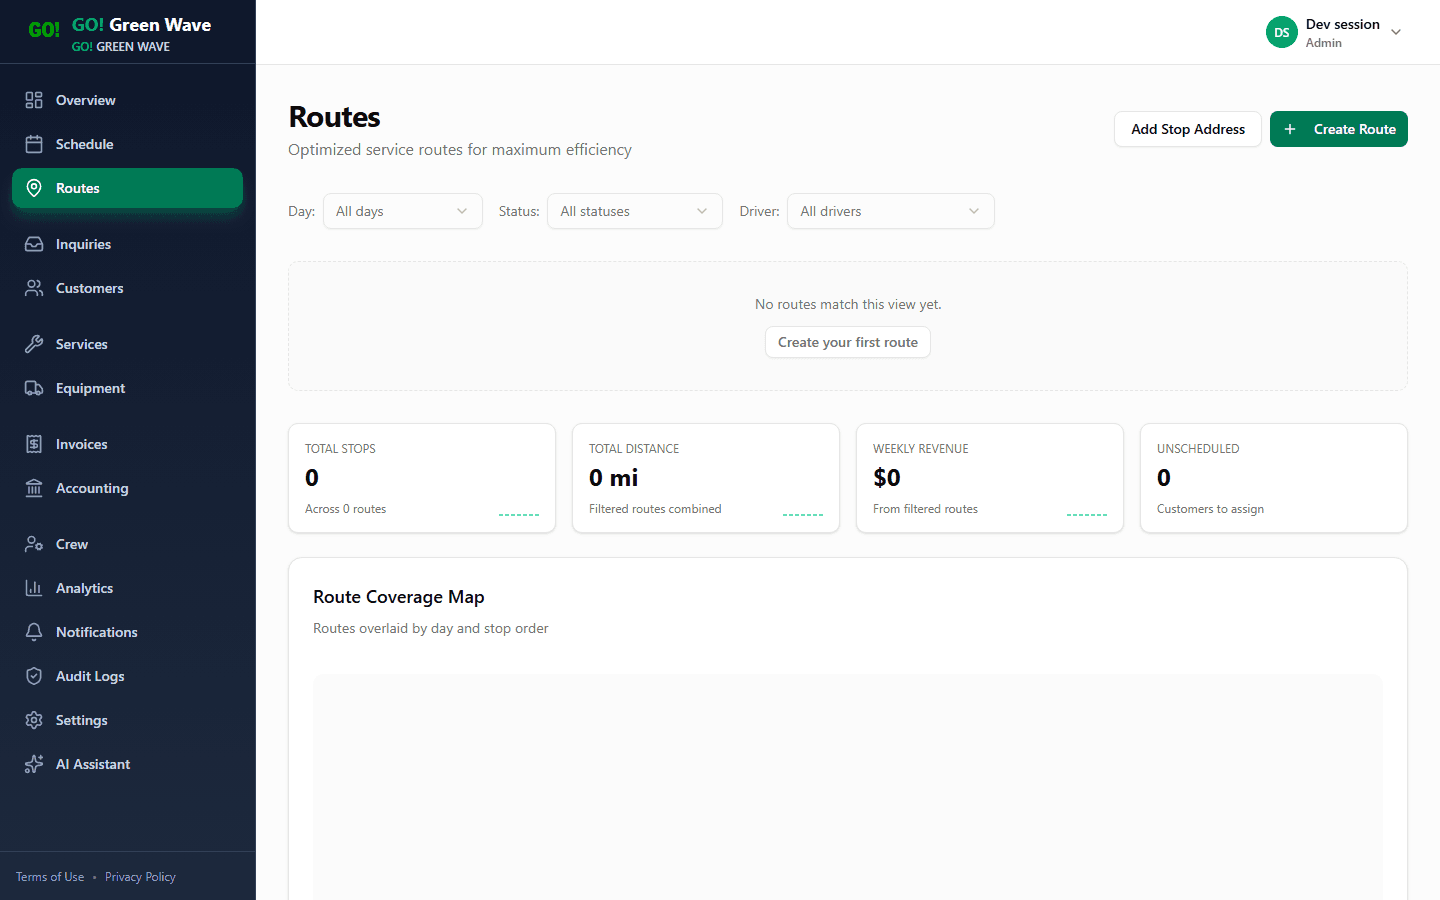Open the Schedule calendar icon
This screenshot has width=1440, height=900.
click(34, 144)
